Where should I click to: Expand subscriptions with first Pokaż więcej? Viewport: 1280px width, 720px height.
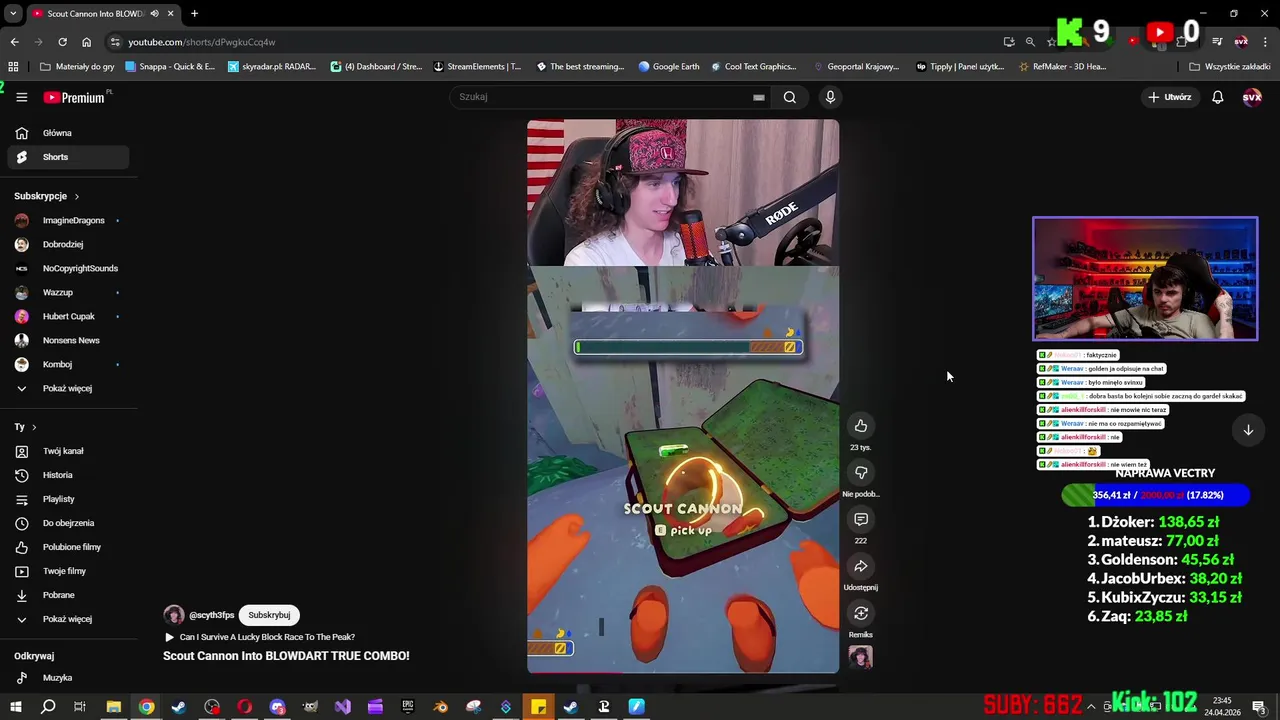[x=68, y=388]
